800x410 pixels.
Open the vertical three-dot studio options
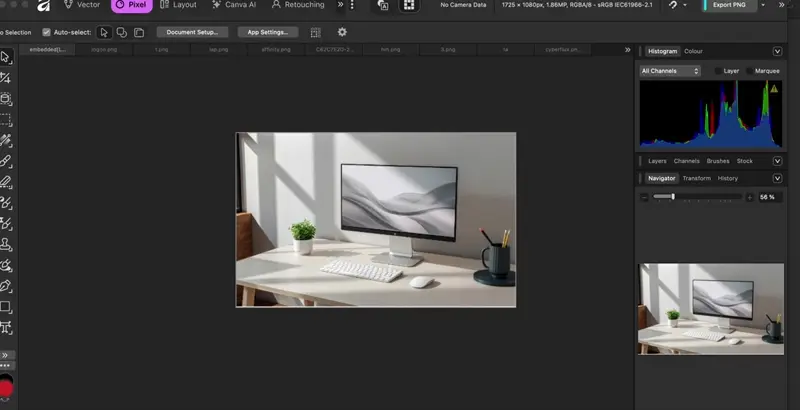pos(352,5)
